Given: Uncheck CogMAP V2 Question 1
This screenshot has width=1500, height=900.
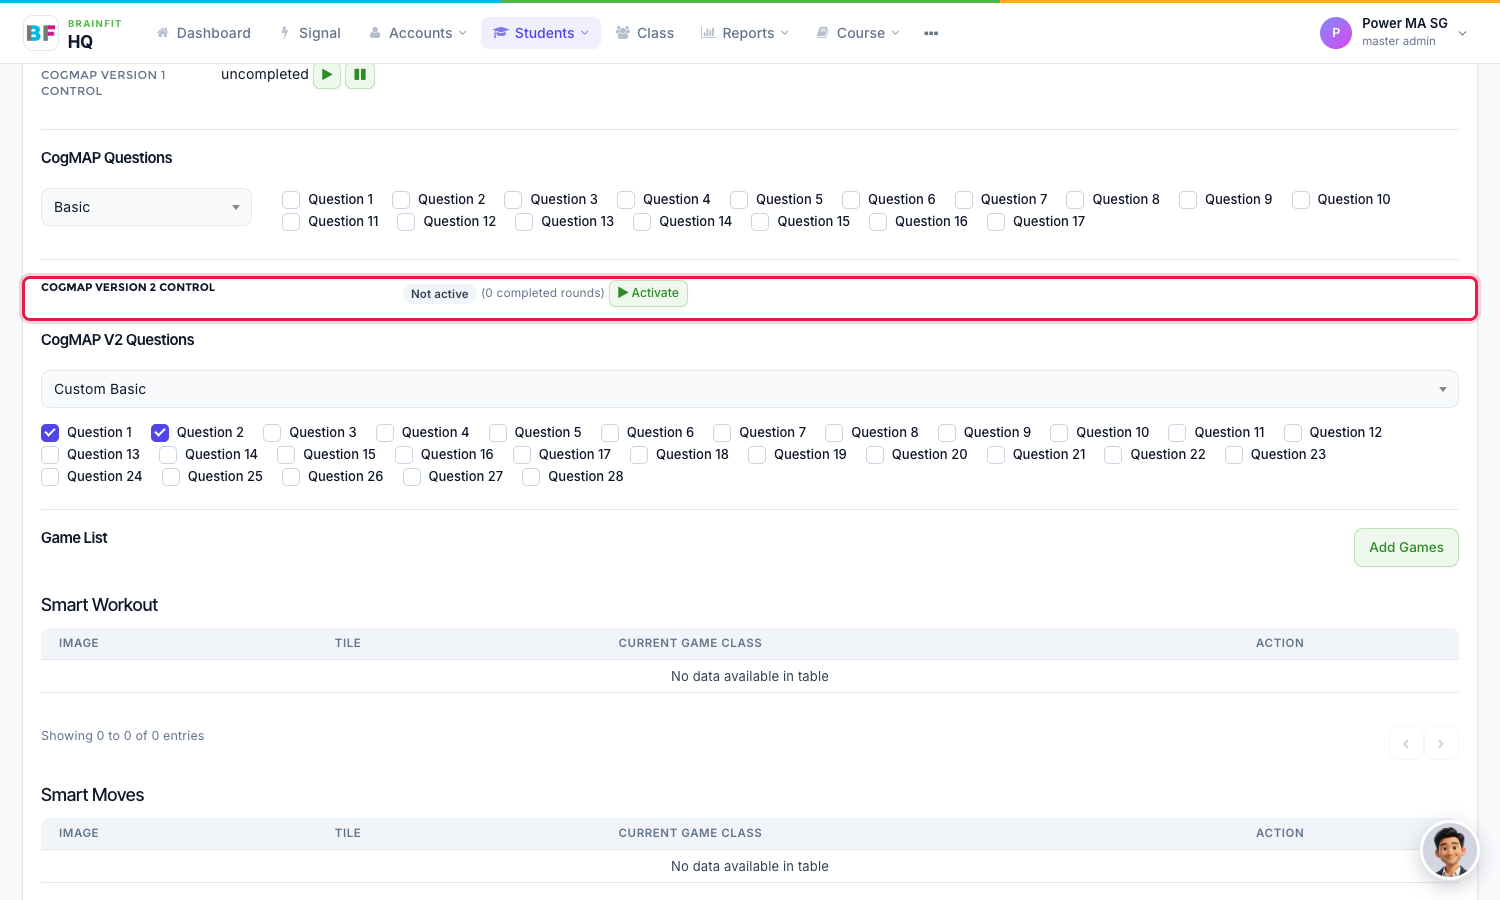Looking at the screenshot, I should [50, 433].
